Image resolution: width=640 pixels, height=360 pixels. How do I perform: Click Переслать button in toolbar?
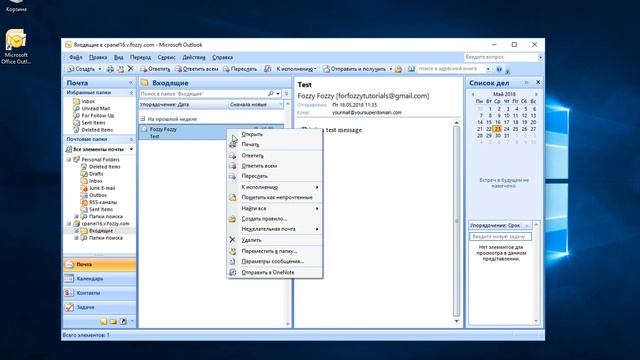(240, 69)
